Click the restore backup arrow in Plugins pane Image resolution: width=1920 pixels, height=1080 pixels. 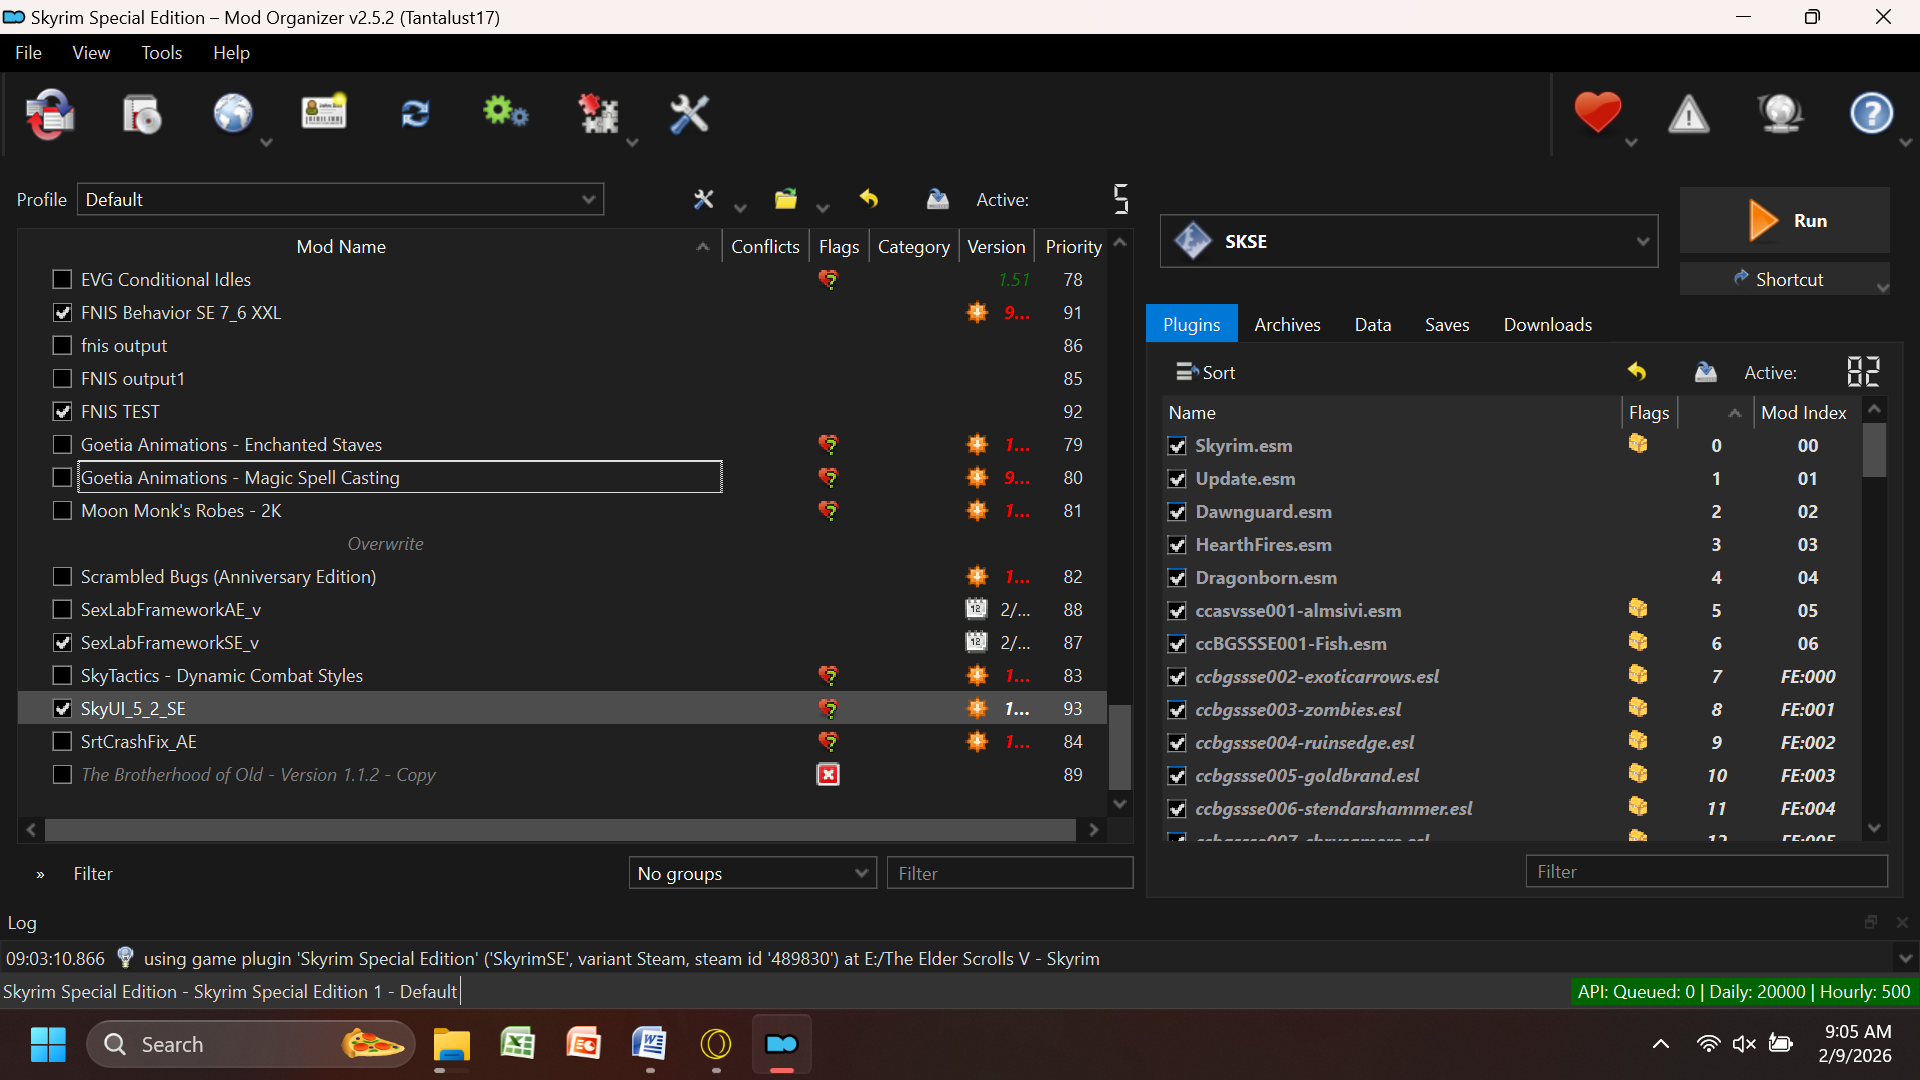click(1637, 372)
